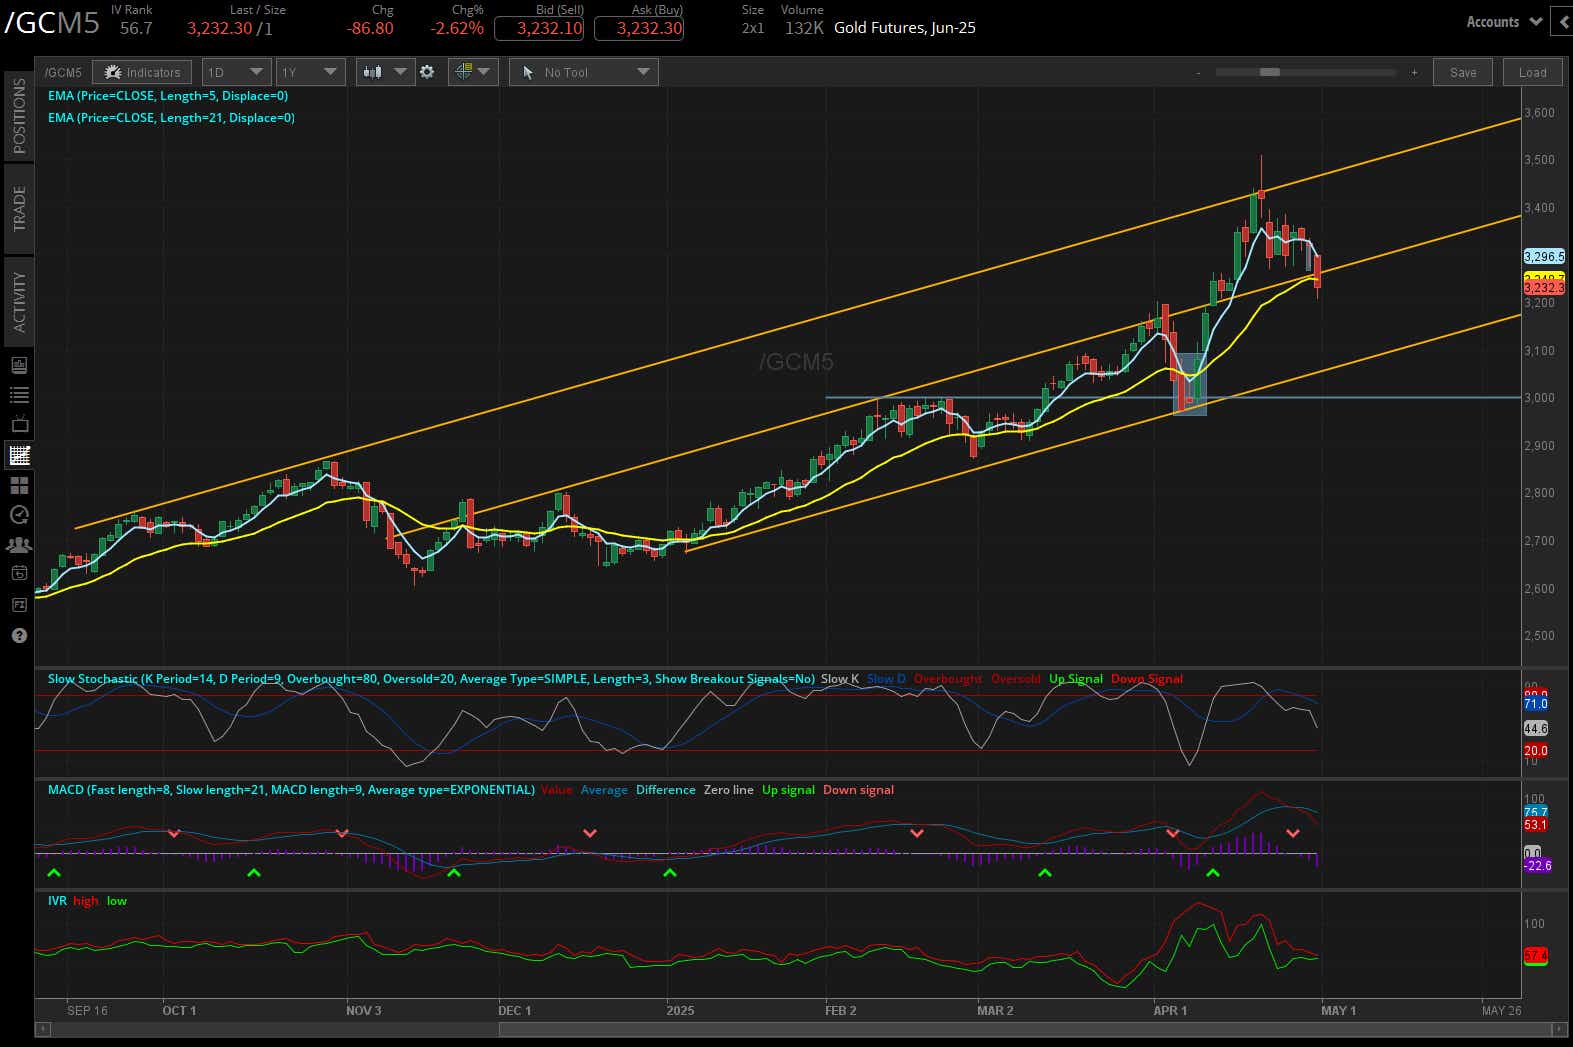Open the Activity side tab
This screenshot has height=1047, width=1573.
[x=19, y=301]
